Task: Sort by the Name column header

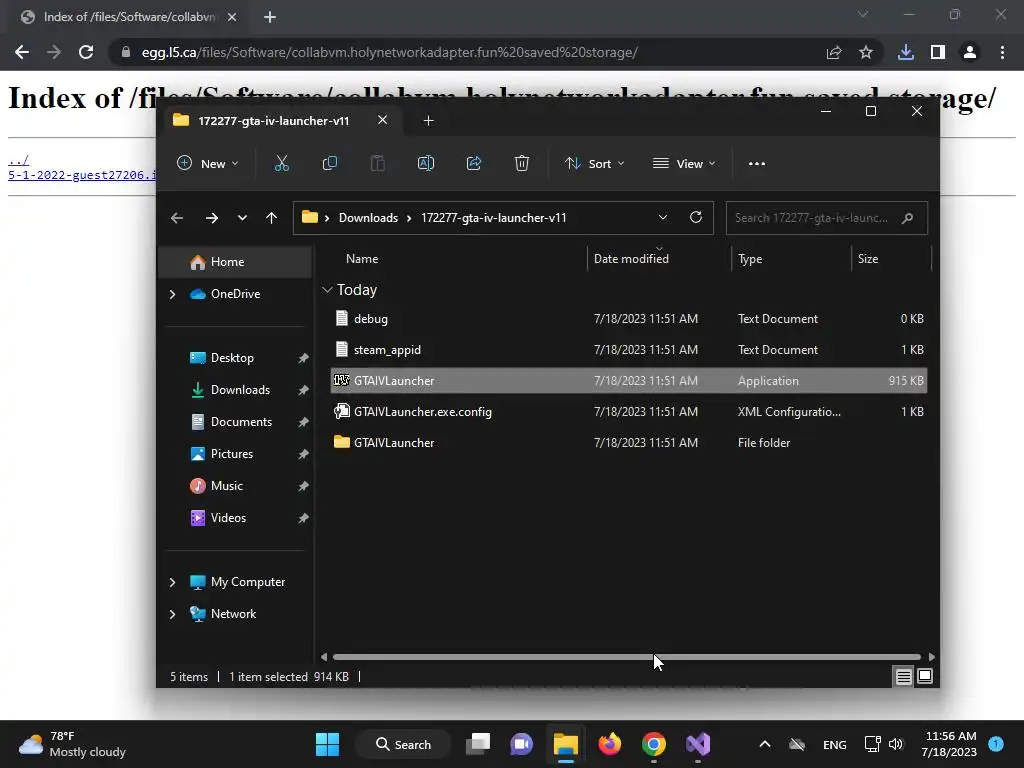Action: tap(362, 259)
